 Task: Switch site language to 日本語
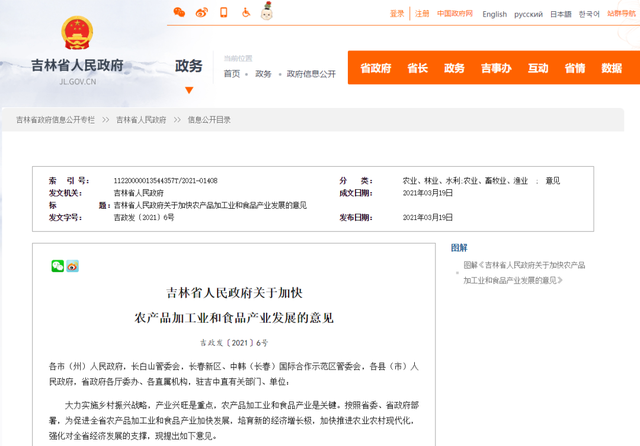[561, 14]
